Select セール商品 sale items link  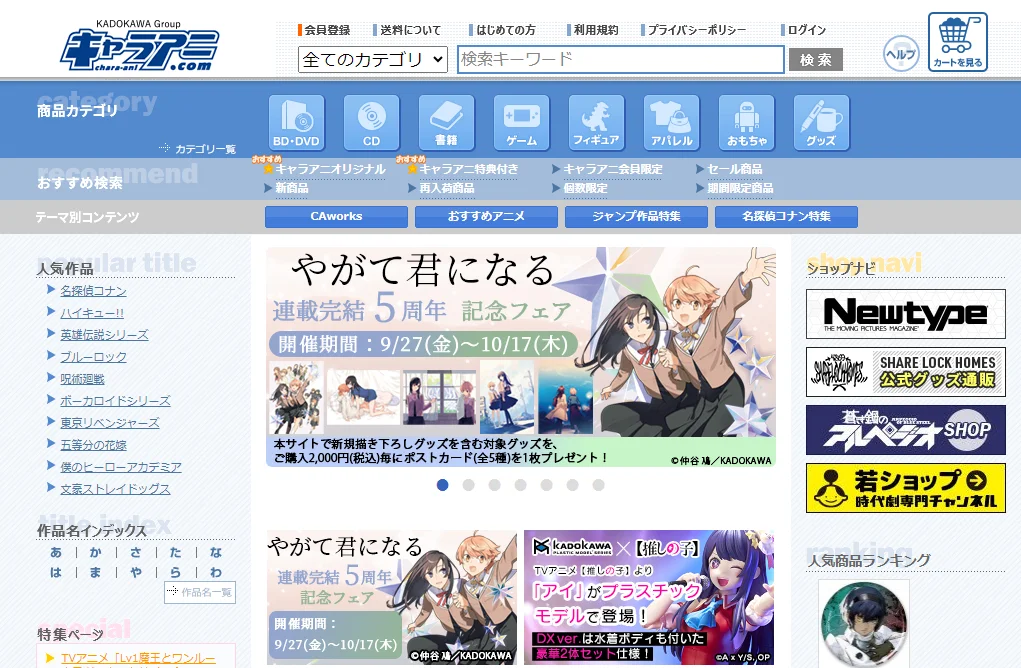[734, 169]
